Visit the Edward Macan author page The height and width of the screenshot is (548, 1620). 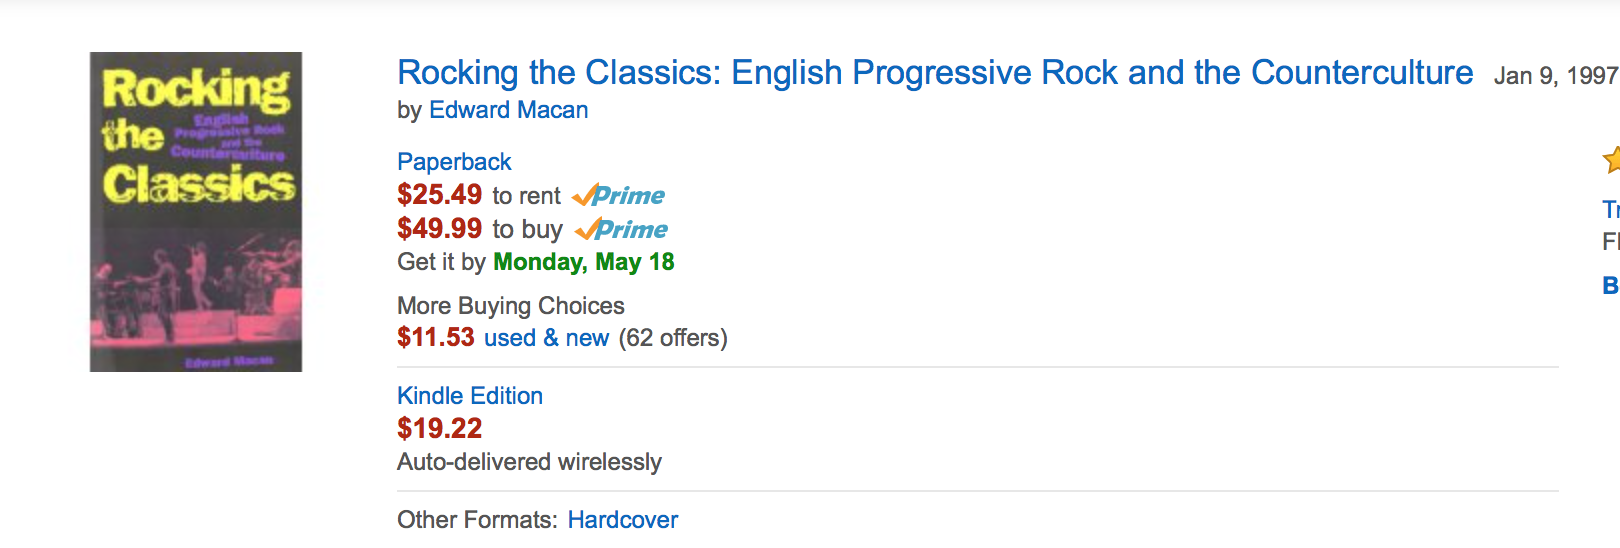click(x=508, y=110)
